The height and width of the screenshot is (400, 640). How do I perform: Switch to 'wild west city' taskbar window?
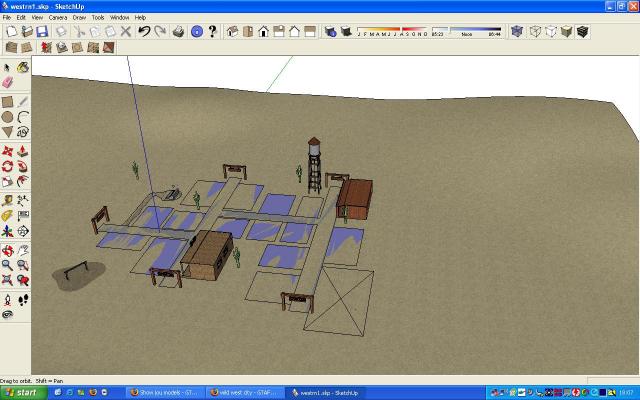click(246, 393)
